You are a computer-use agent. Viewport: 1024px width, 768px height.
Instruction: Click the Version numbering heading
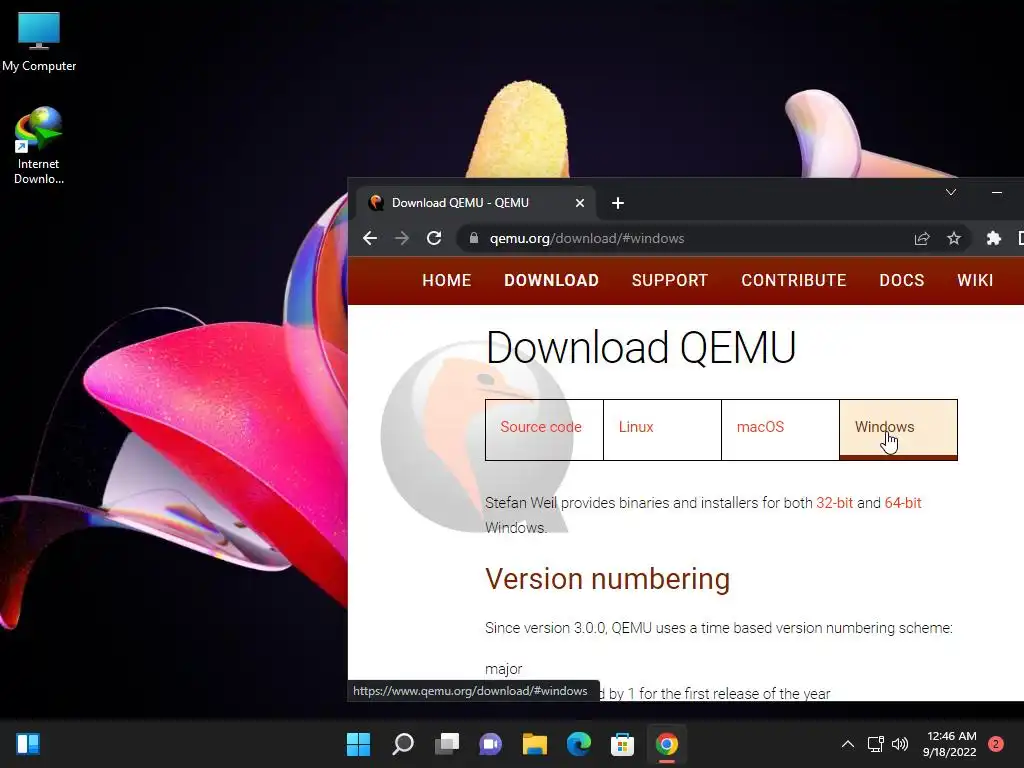tap(607, 579)
